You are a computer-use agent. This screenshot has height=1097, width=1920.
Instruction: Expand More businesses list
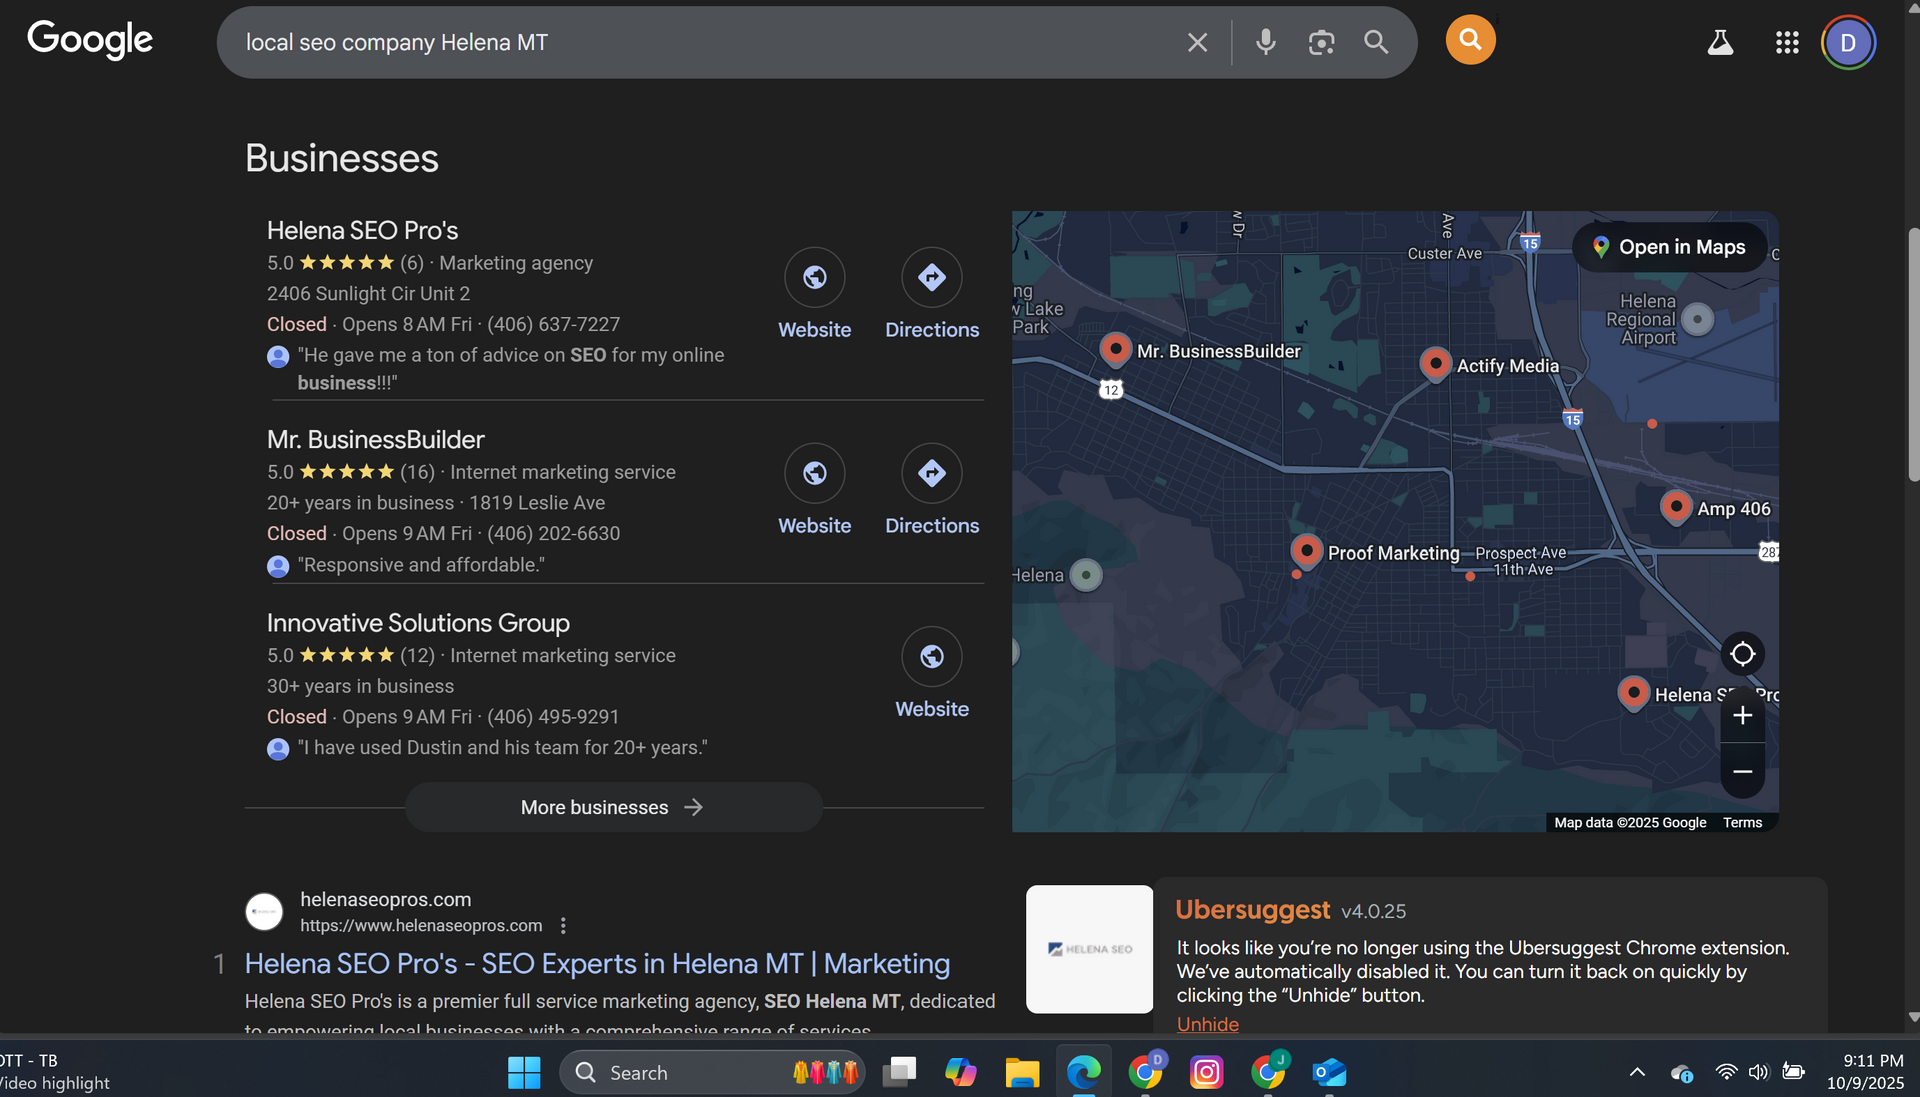point(613,807)
